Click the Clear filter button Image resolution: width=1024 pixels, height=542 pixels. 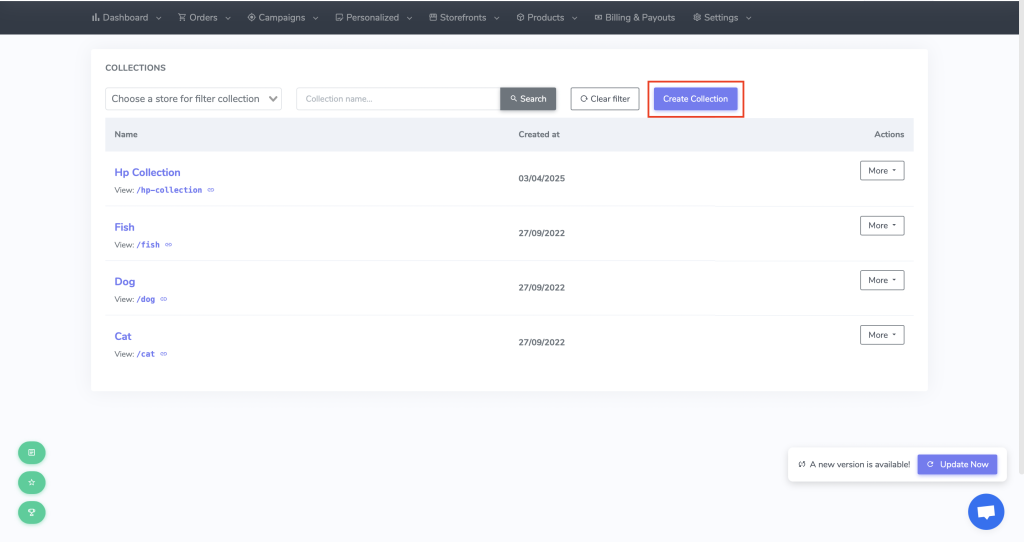pyautogui.click(x=605, y=99)
